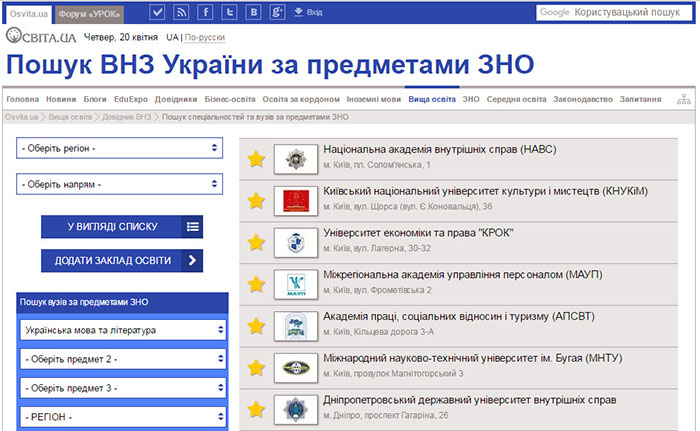Open Головна menu item
The width and height of the screenshot is (700, 431).
pos(23,99)
